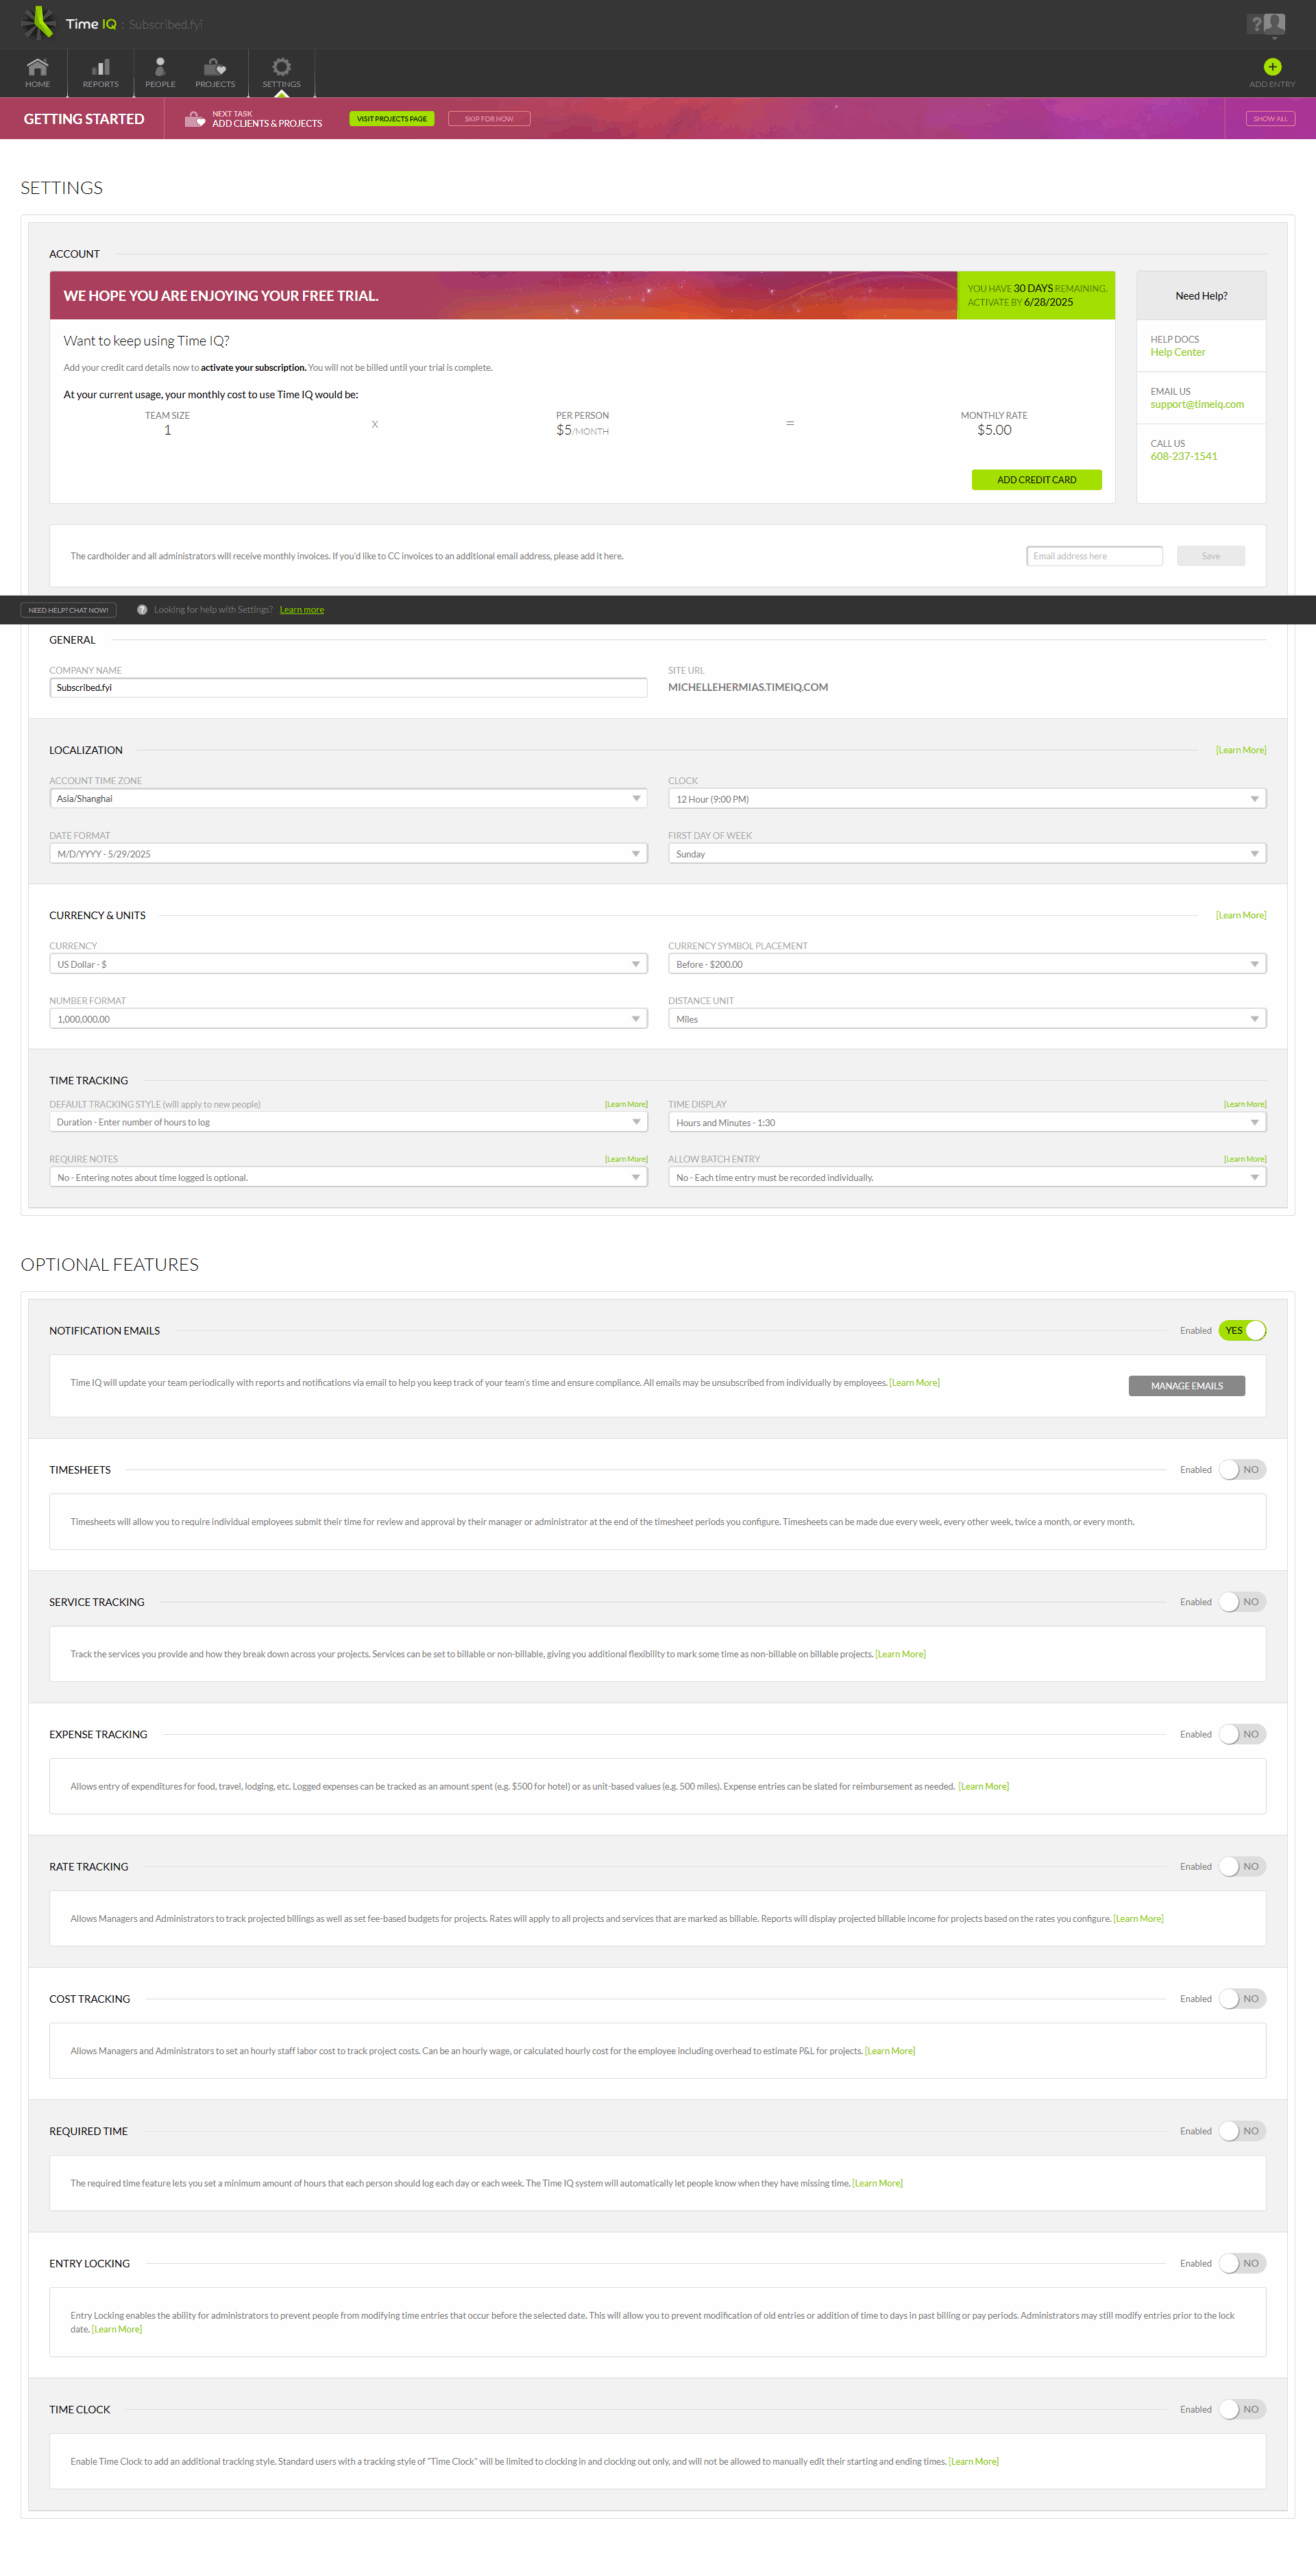Open the Projects briefcase icon

click(215, 68)
